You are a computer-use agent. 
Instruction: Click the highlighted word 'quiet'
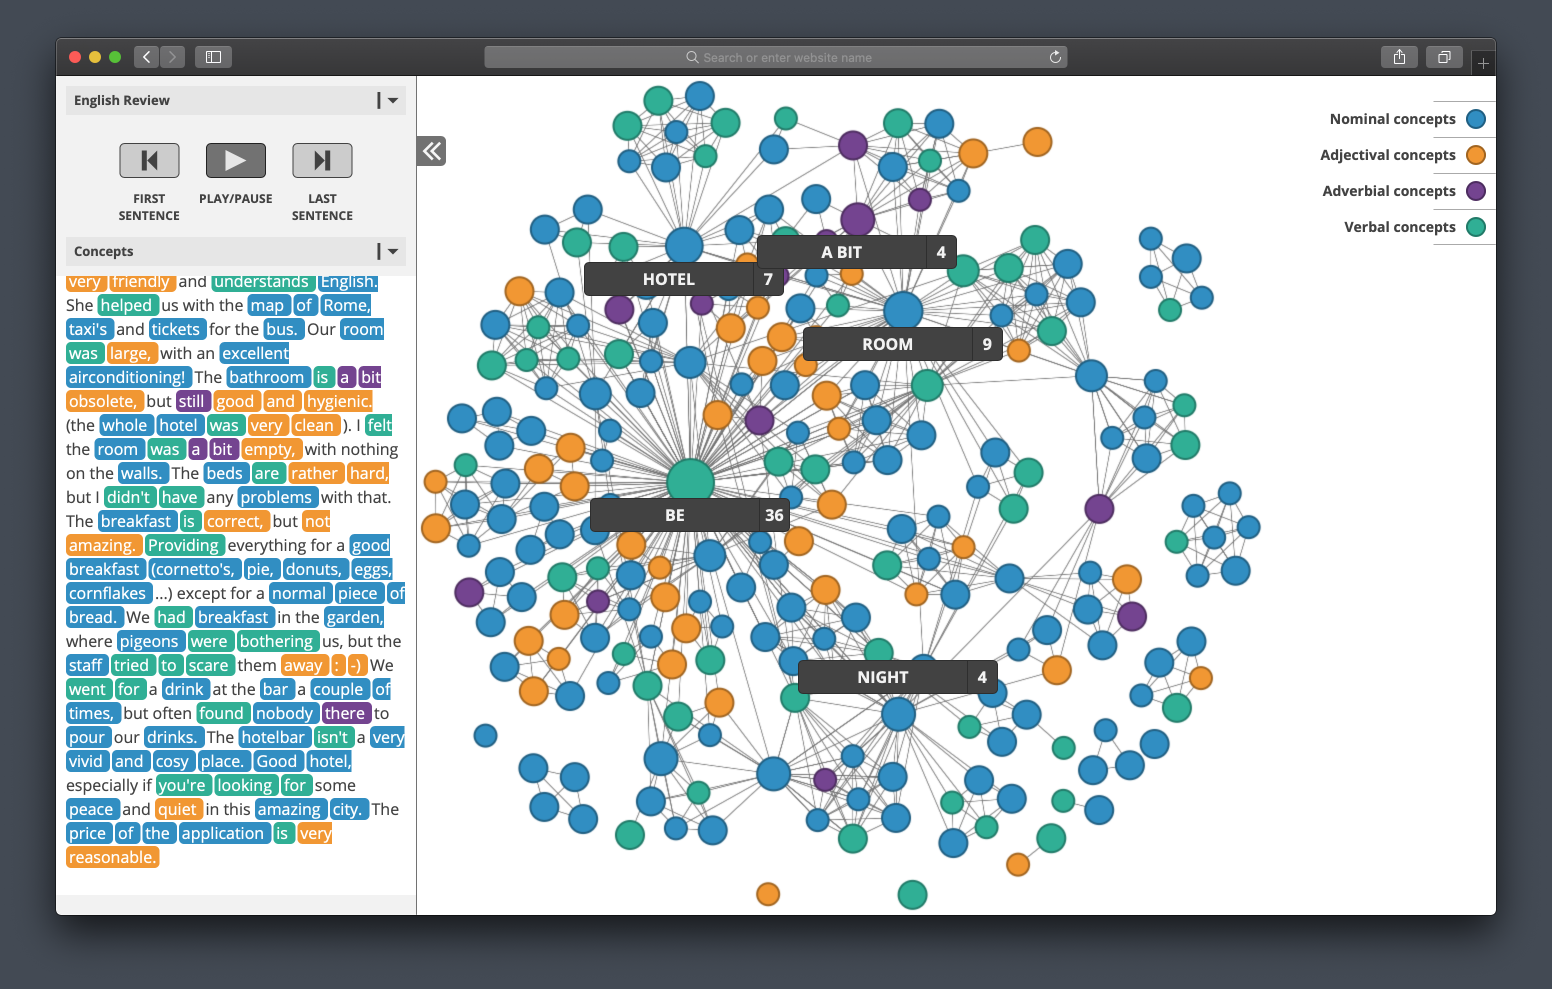tap(178, 809)
